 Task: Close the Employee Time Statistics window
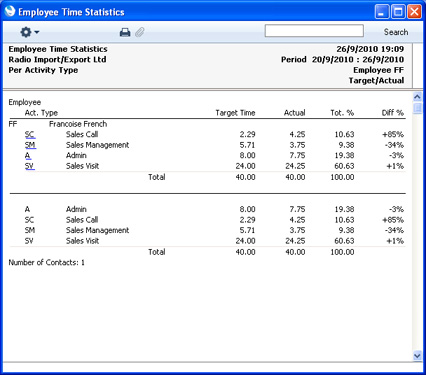click(x=414, y=12)
